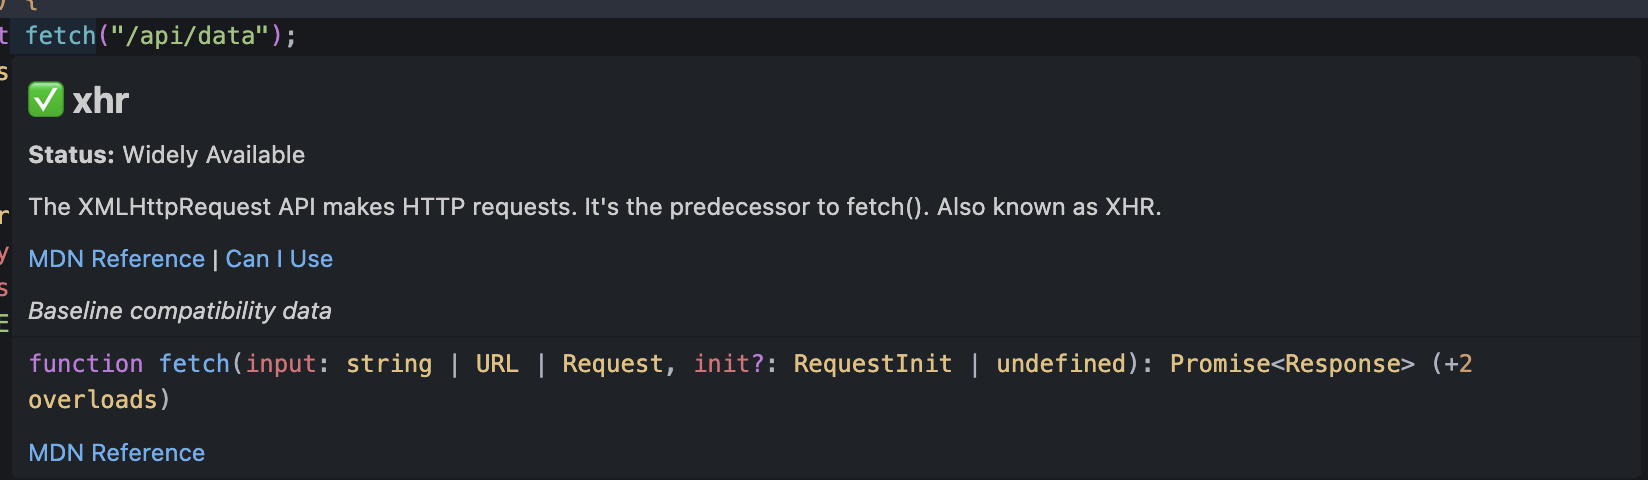This screenshot has height=480, width=1648.
Task: Click the RequestInit type in the signature
Action: [x=872, y=364]
